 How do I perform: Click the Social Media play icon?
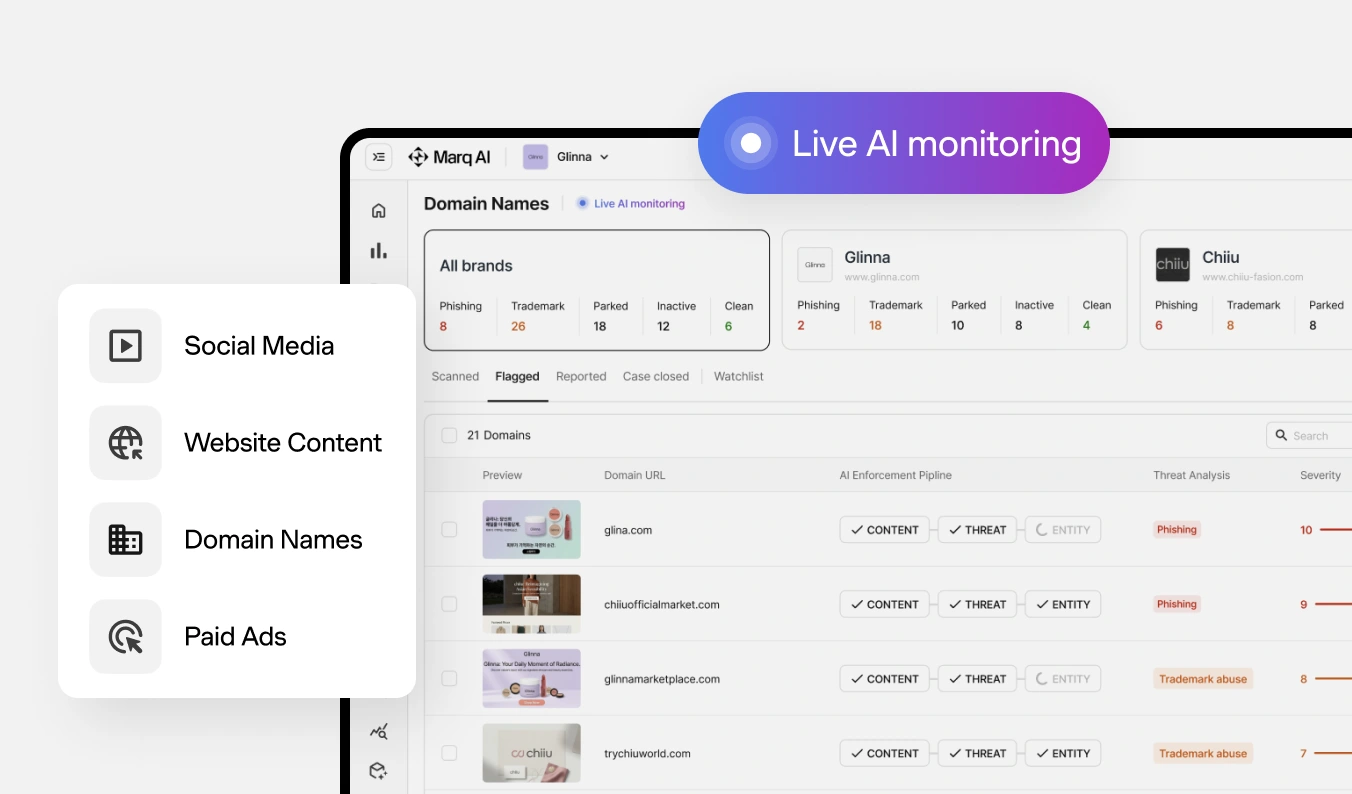125,346
